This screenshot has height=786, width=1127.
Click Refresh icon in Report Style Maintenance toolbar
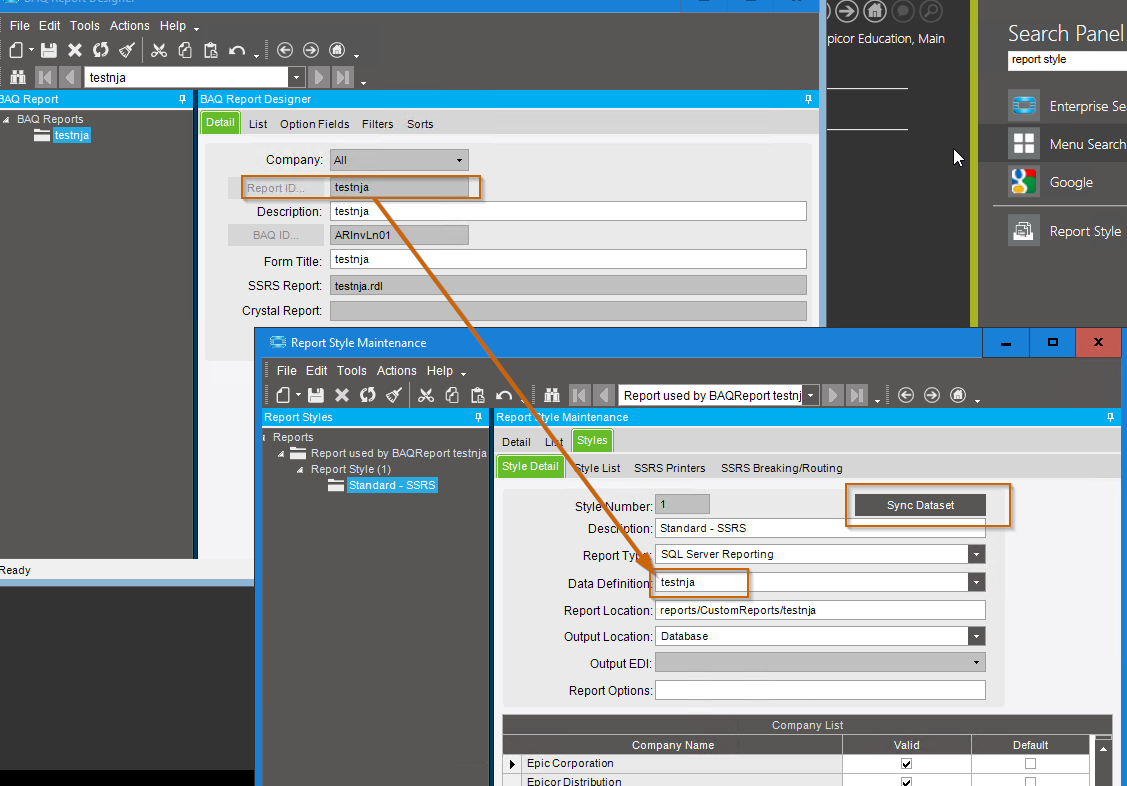point(368,395)
